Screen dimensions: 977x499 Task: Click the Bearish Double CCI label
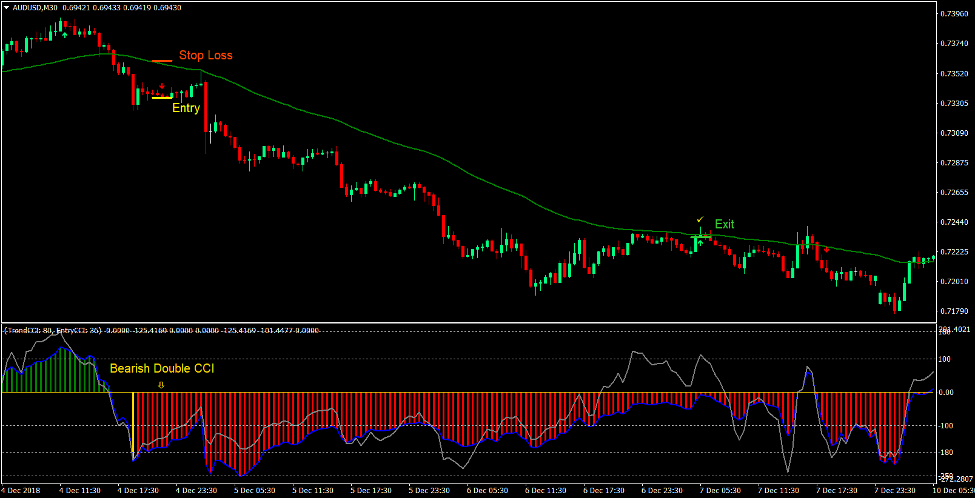[160, 369]
